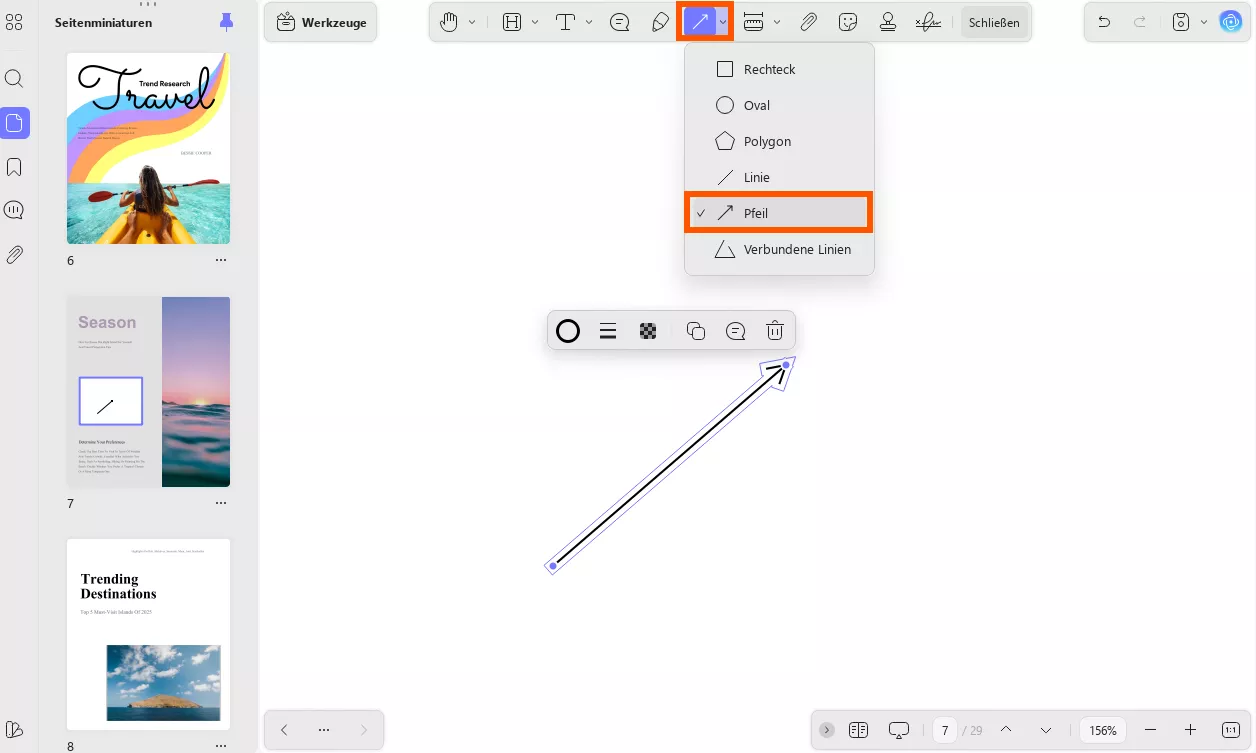Choose Oval from shape menu
Viewport: 1256px width, 753px height.
coord(779,105)
